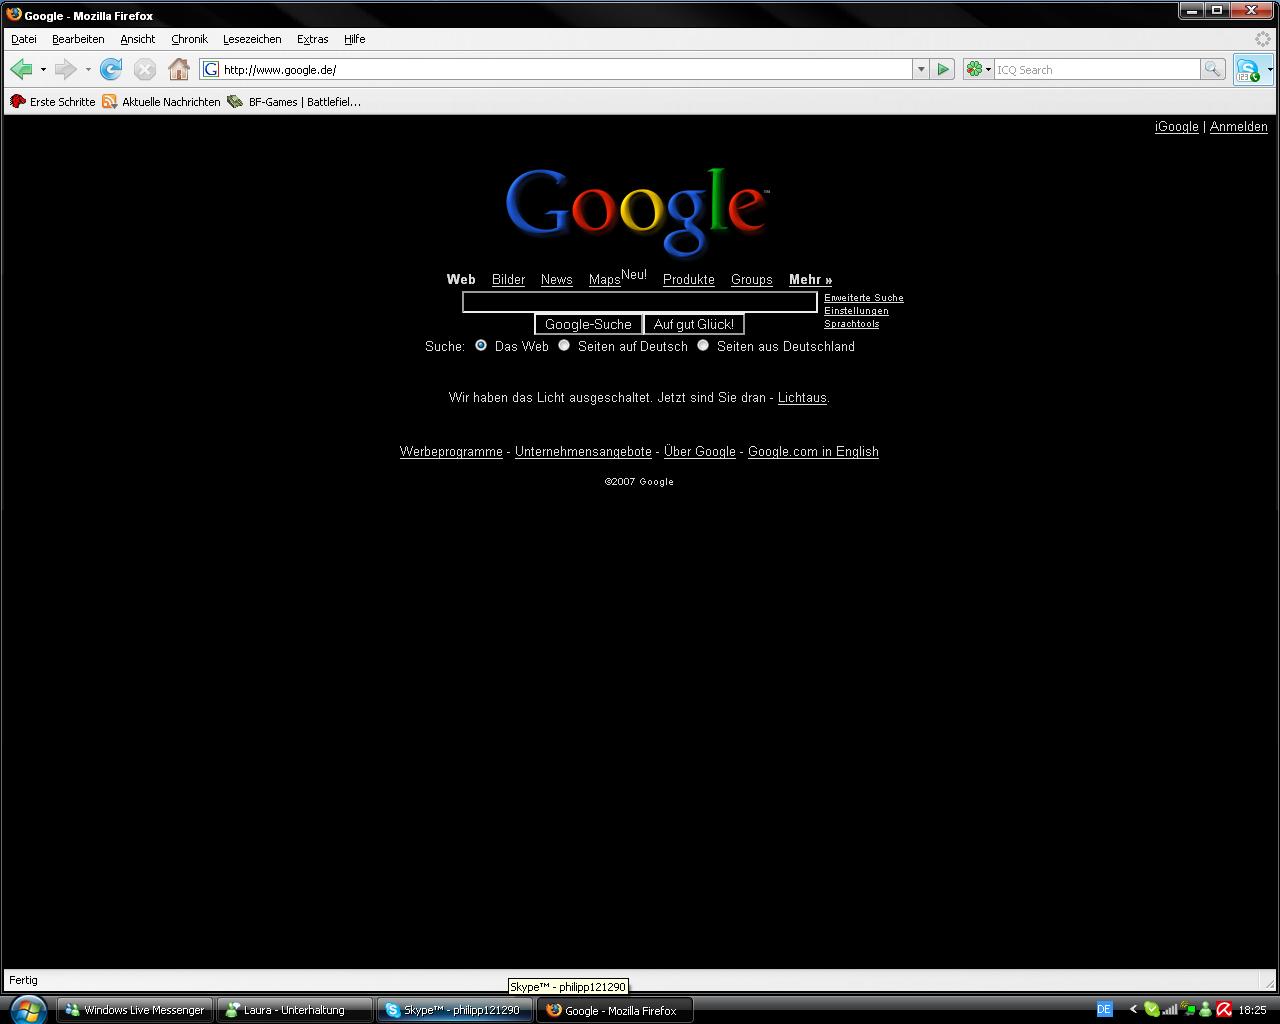
Task: Open the Extras menu
Action: (x=312, y=39)
